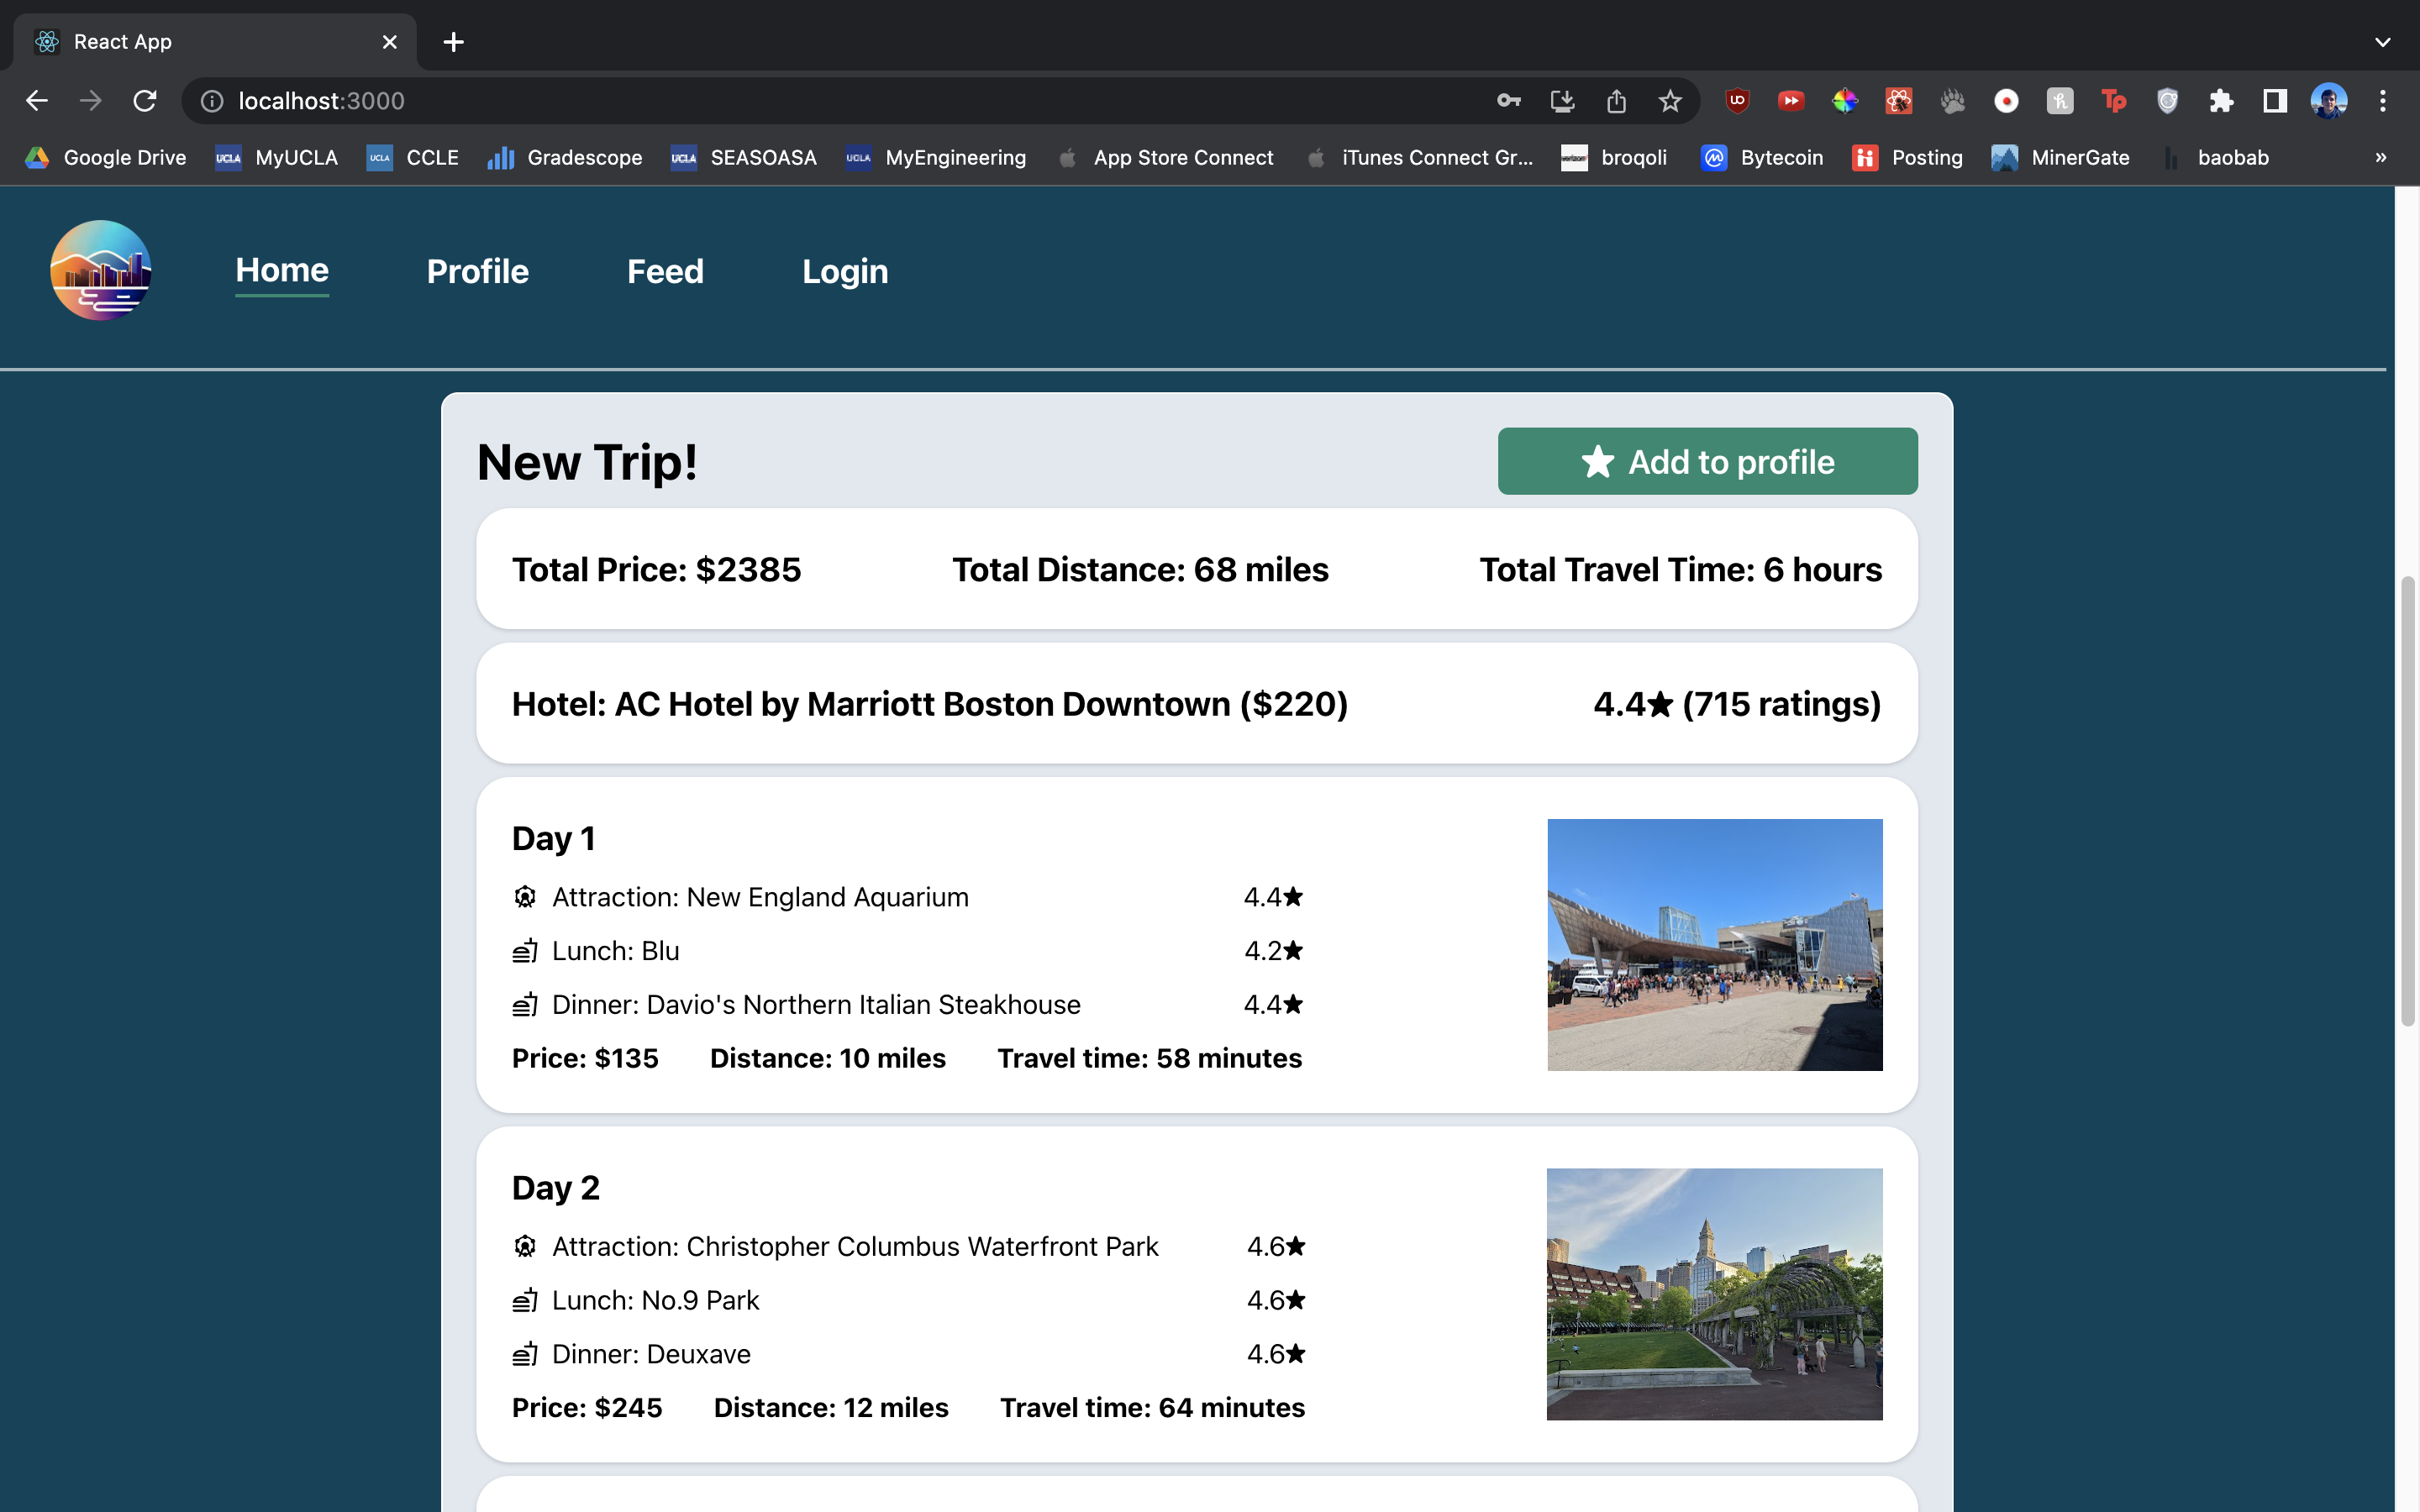2420x1512 pixels.
Task: Expand the hidden bookmarks chevron
Action: (2381, 158)
